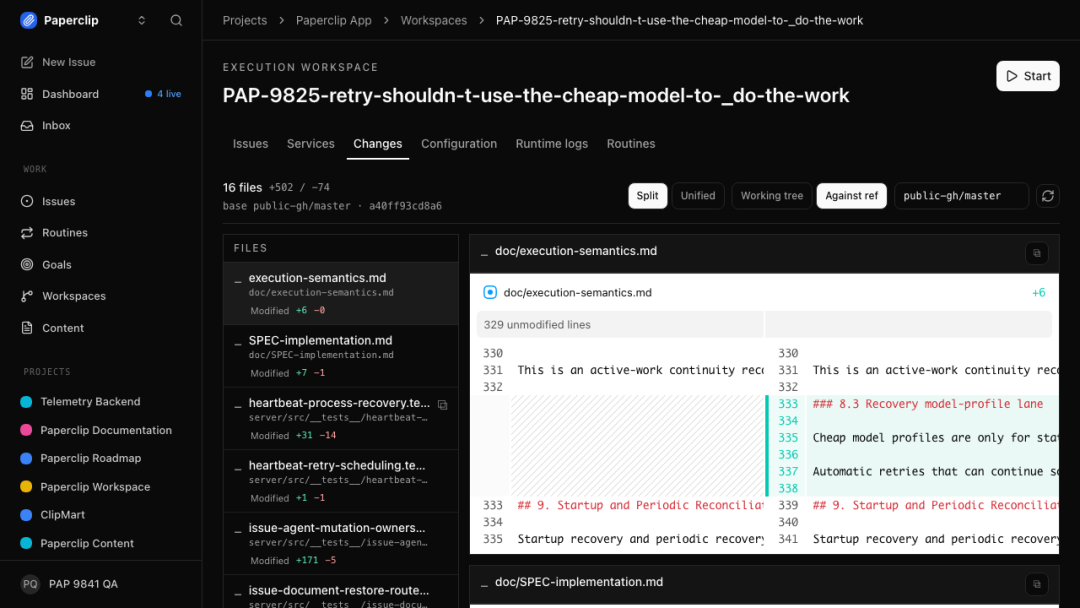Screen dimensions: 1080x608
Task: Open the Inbox from sidebar
Action: click(x=56, y=125)
